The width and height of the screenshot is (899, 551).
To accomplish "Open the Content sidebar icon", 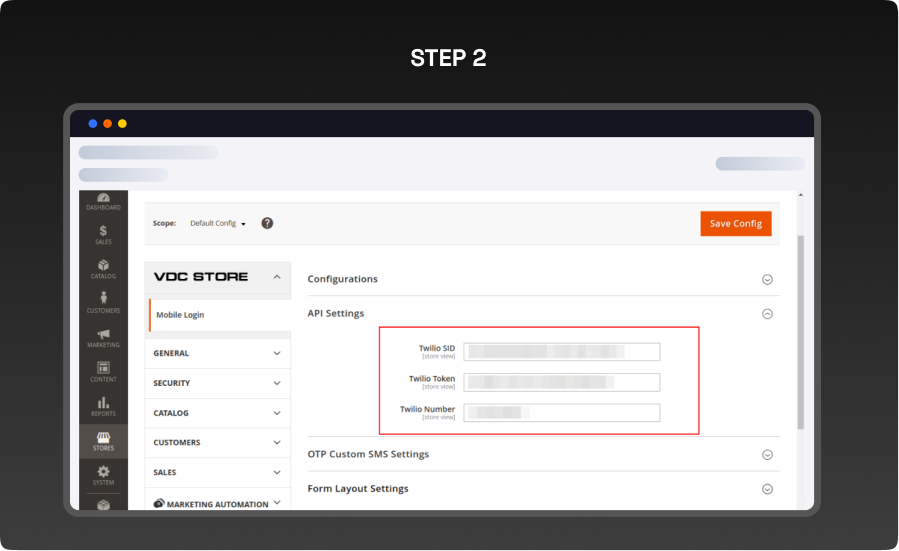I will click(x=103, y=371).
